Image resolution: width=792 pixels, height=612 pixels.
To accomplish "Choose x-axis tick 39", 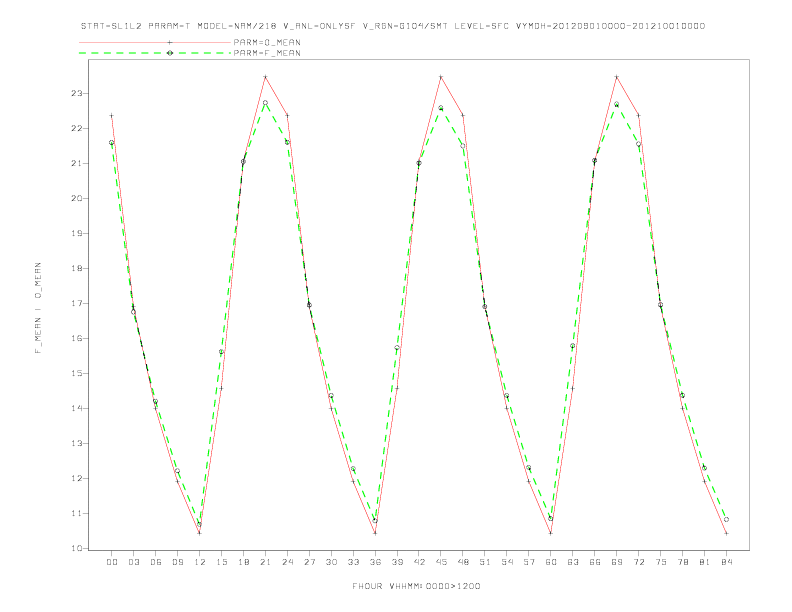I will (397, 562).
